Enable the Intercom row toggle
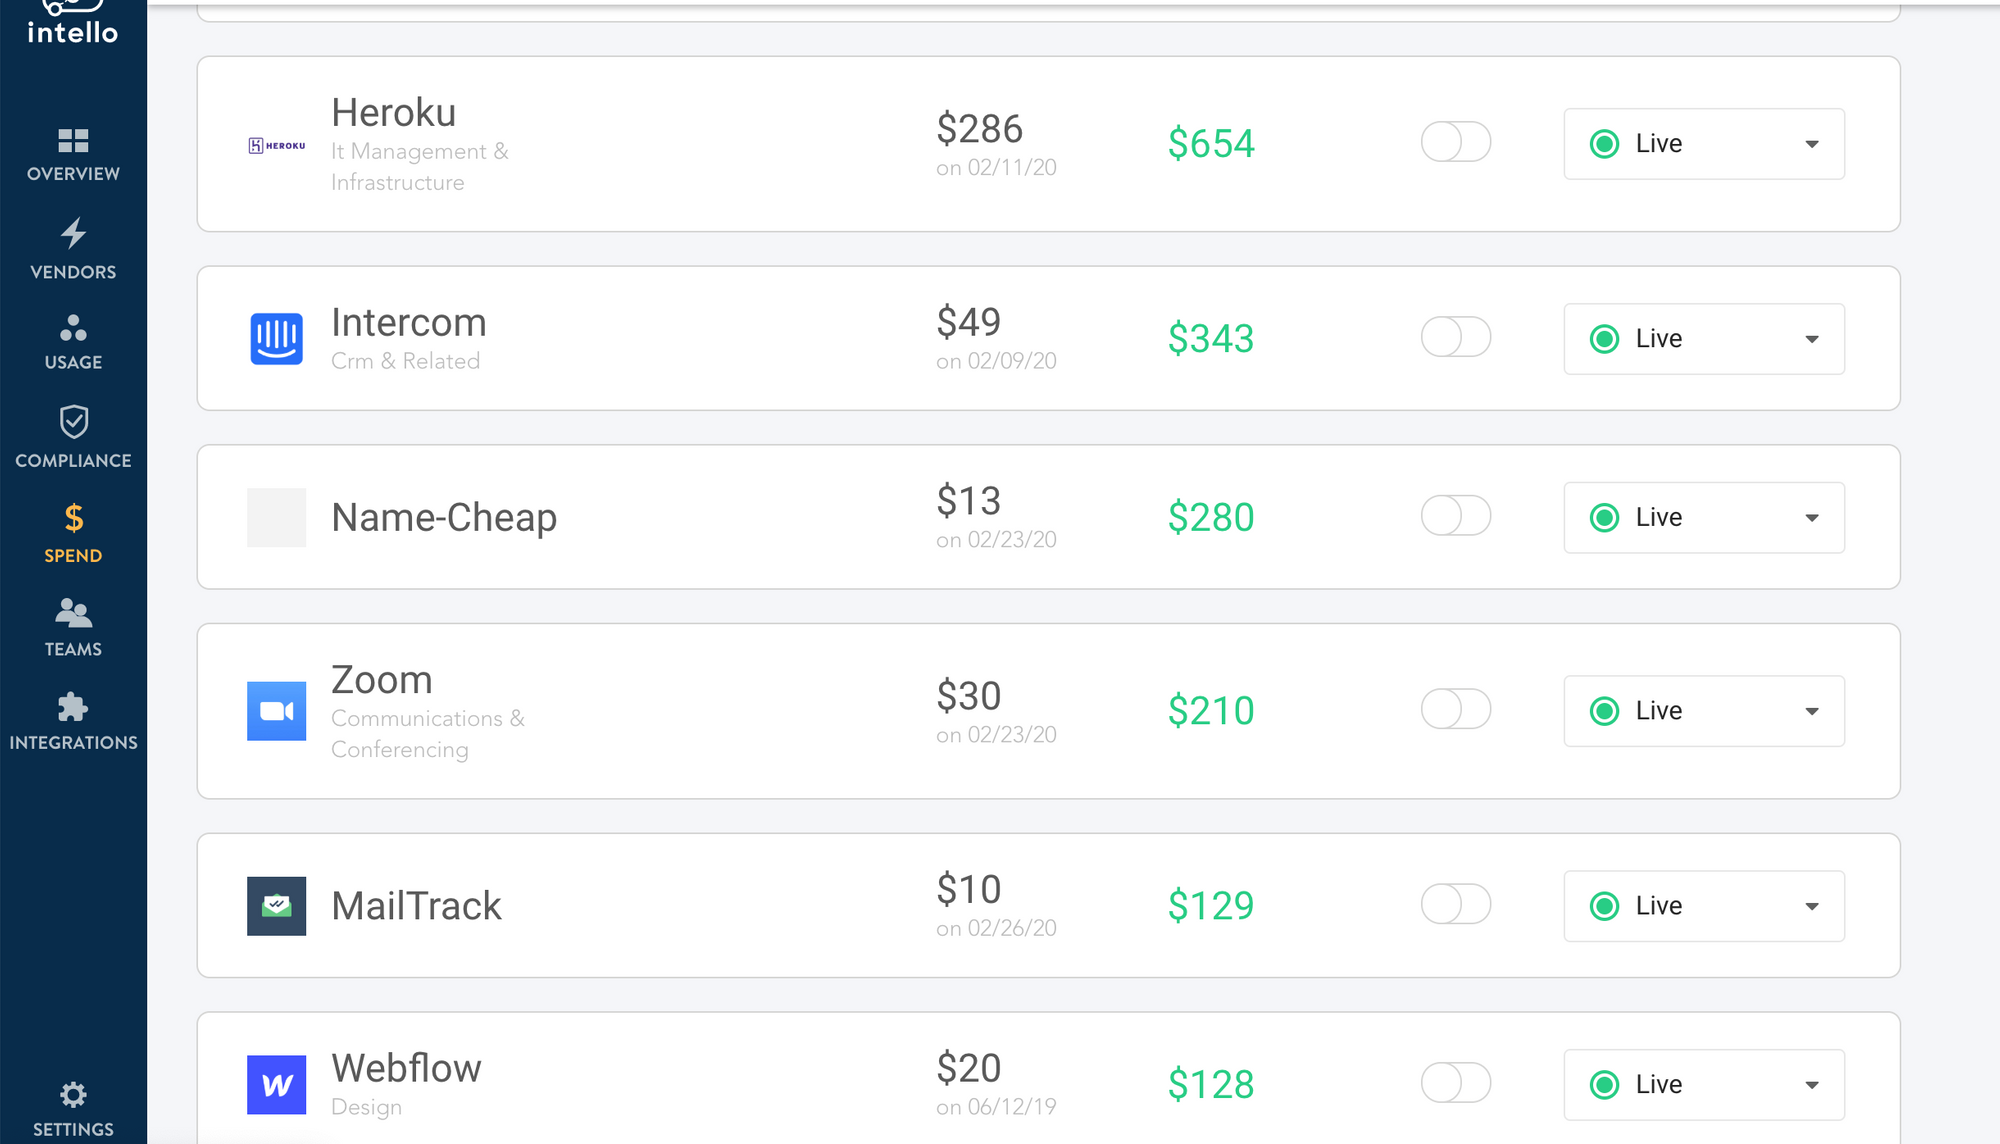 [x=1455, y=337]
